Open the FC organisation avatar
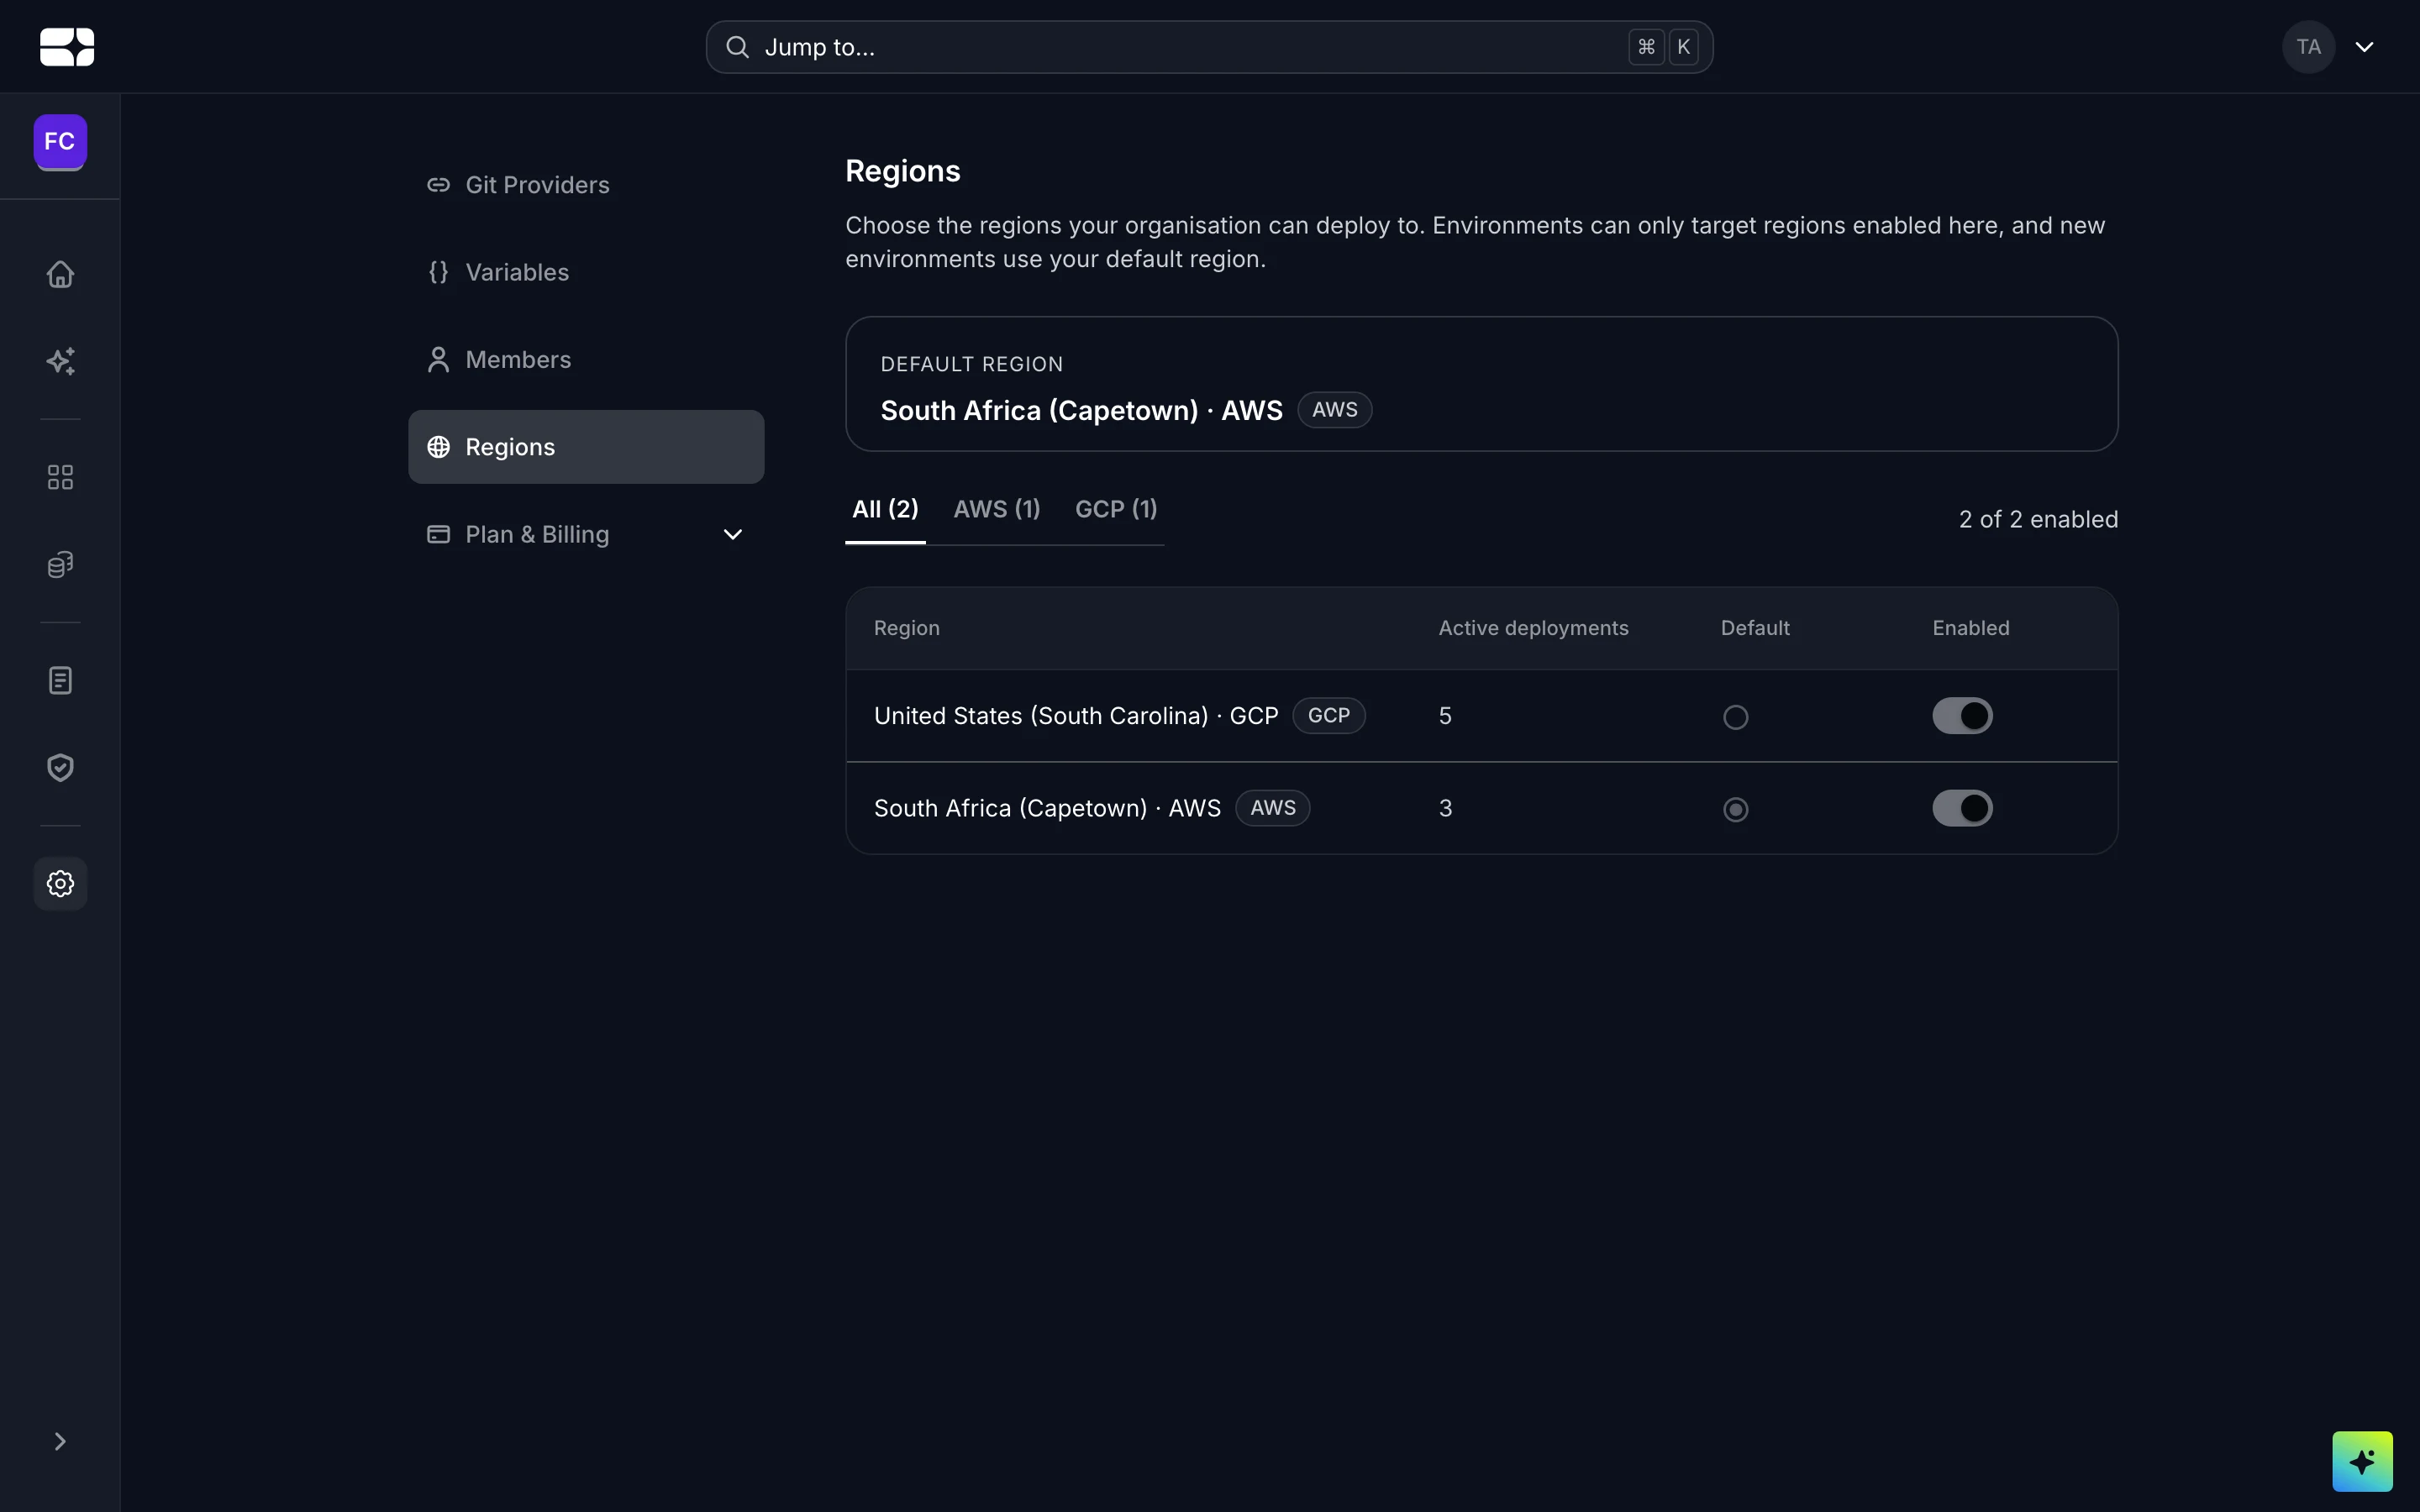This screenshot has width=2420, height=1512. 60,142
